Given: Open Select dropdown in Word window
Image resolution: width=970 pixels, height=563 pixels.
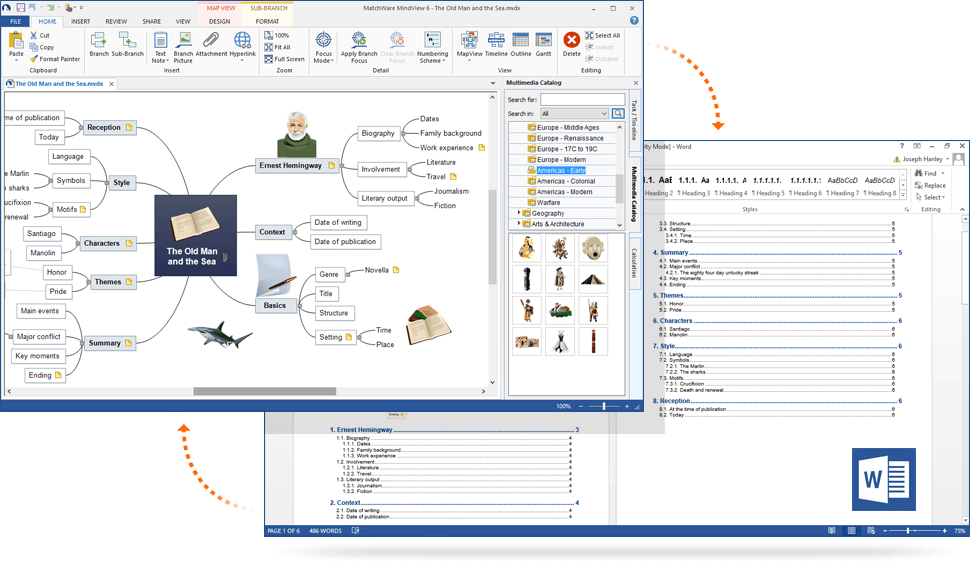Looking at the screenshot, I should coord(943,197).
